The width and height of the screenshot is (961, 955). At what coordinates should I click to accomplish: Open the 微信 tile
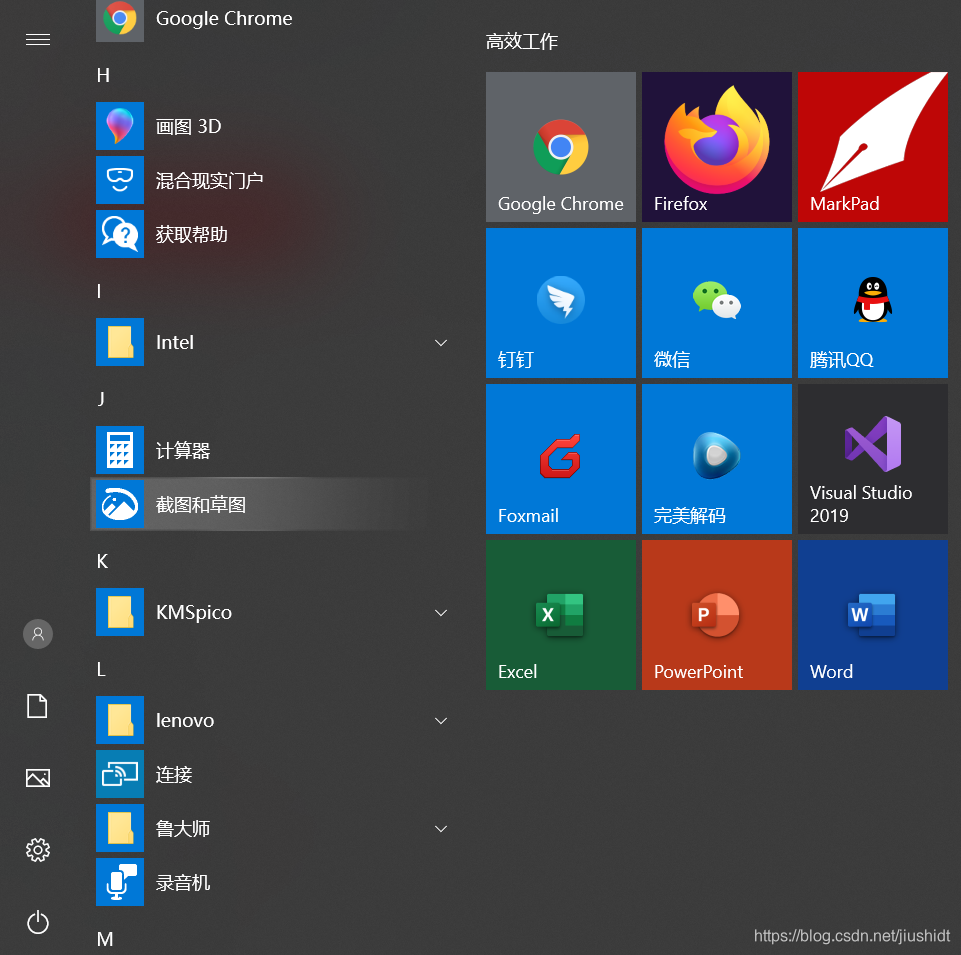click(x=716, y=303)
